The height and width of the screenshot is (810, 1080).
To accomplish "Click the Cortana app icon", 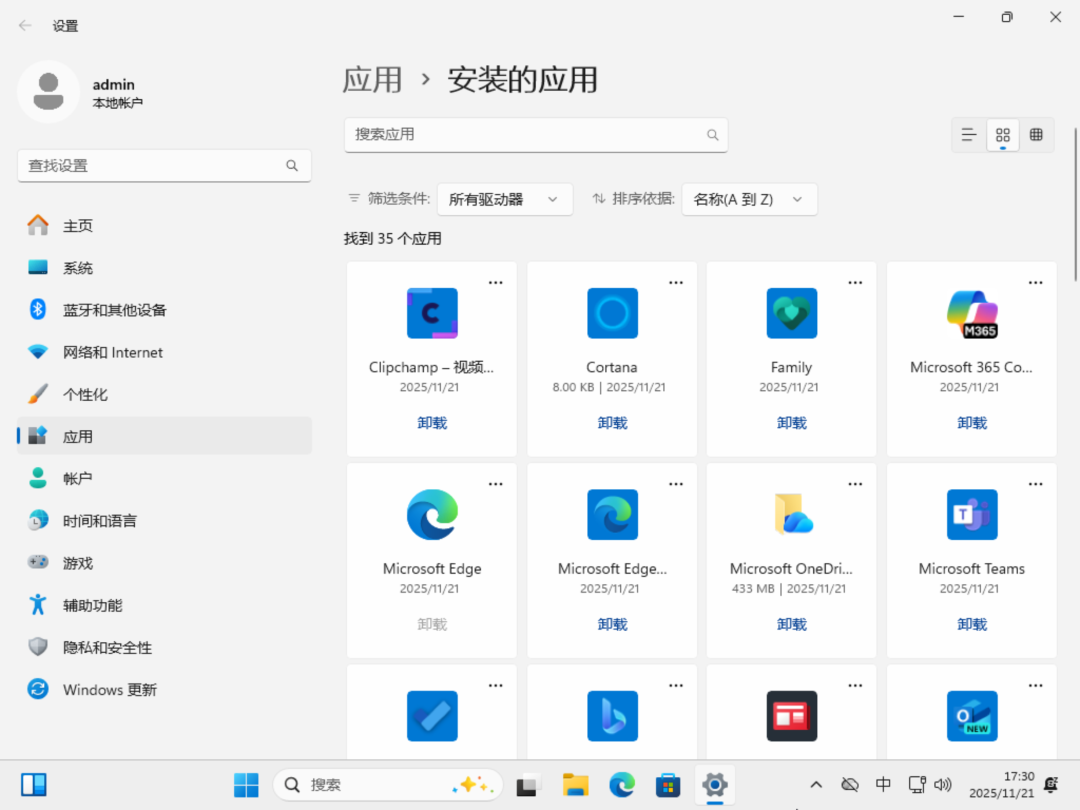I will [x=612, y=313].
